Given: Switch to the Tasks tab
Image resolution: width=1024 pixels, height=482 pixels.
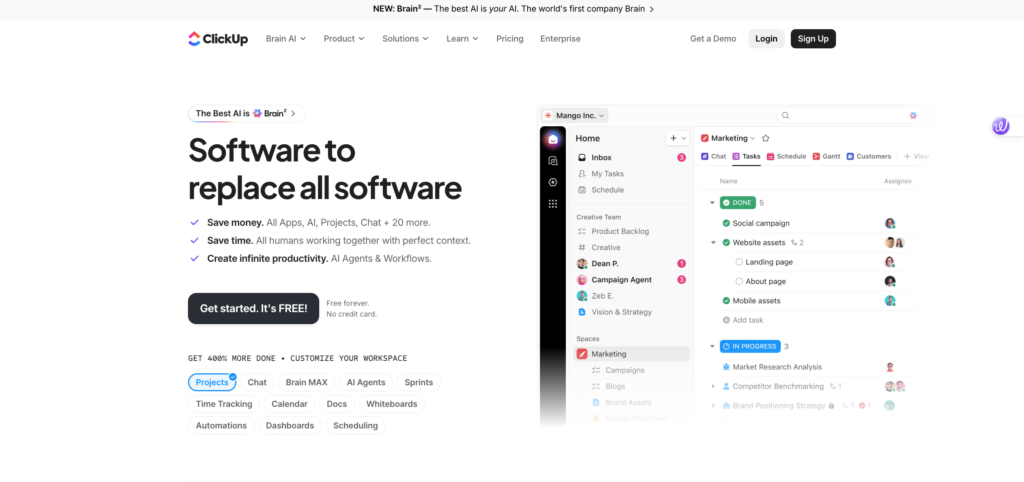Looking at the screenshot, I should pyautogui.click(x=746, y=157).
